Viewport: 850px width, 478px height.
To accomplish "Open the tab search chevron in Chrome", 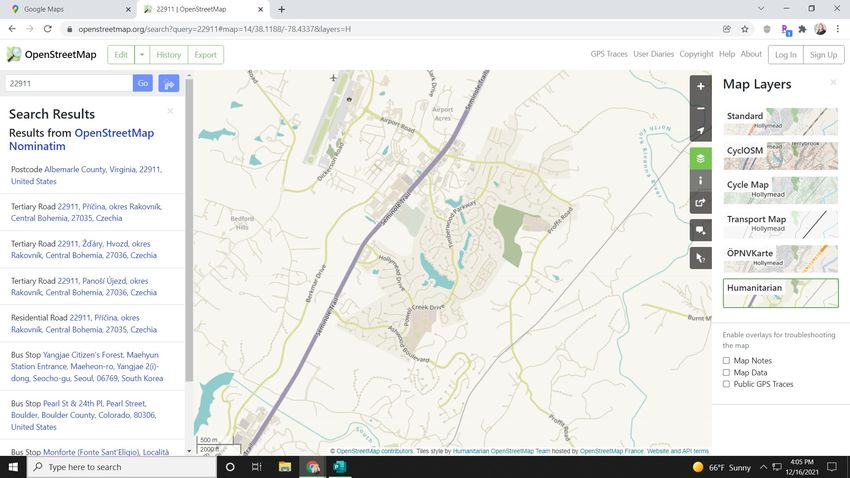I will click(x=761, y=9).
